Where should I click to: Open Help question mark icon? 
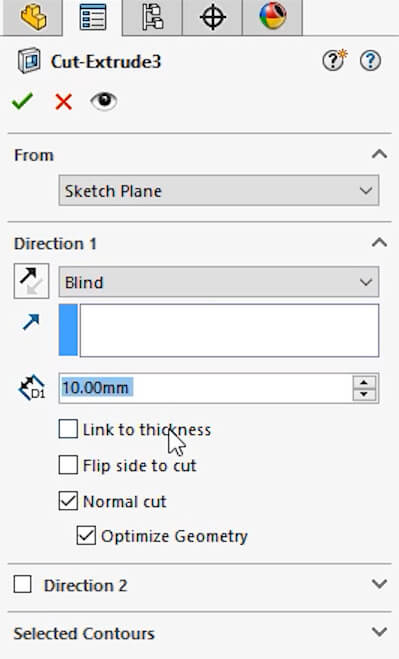click(370, 61)
